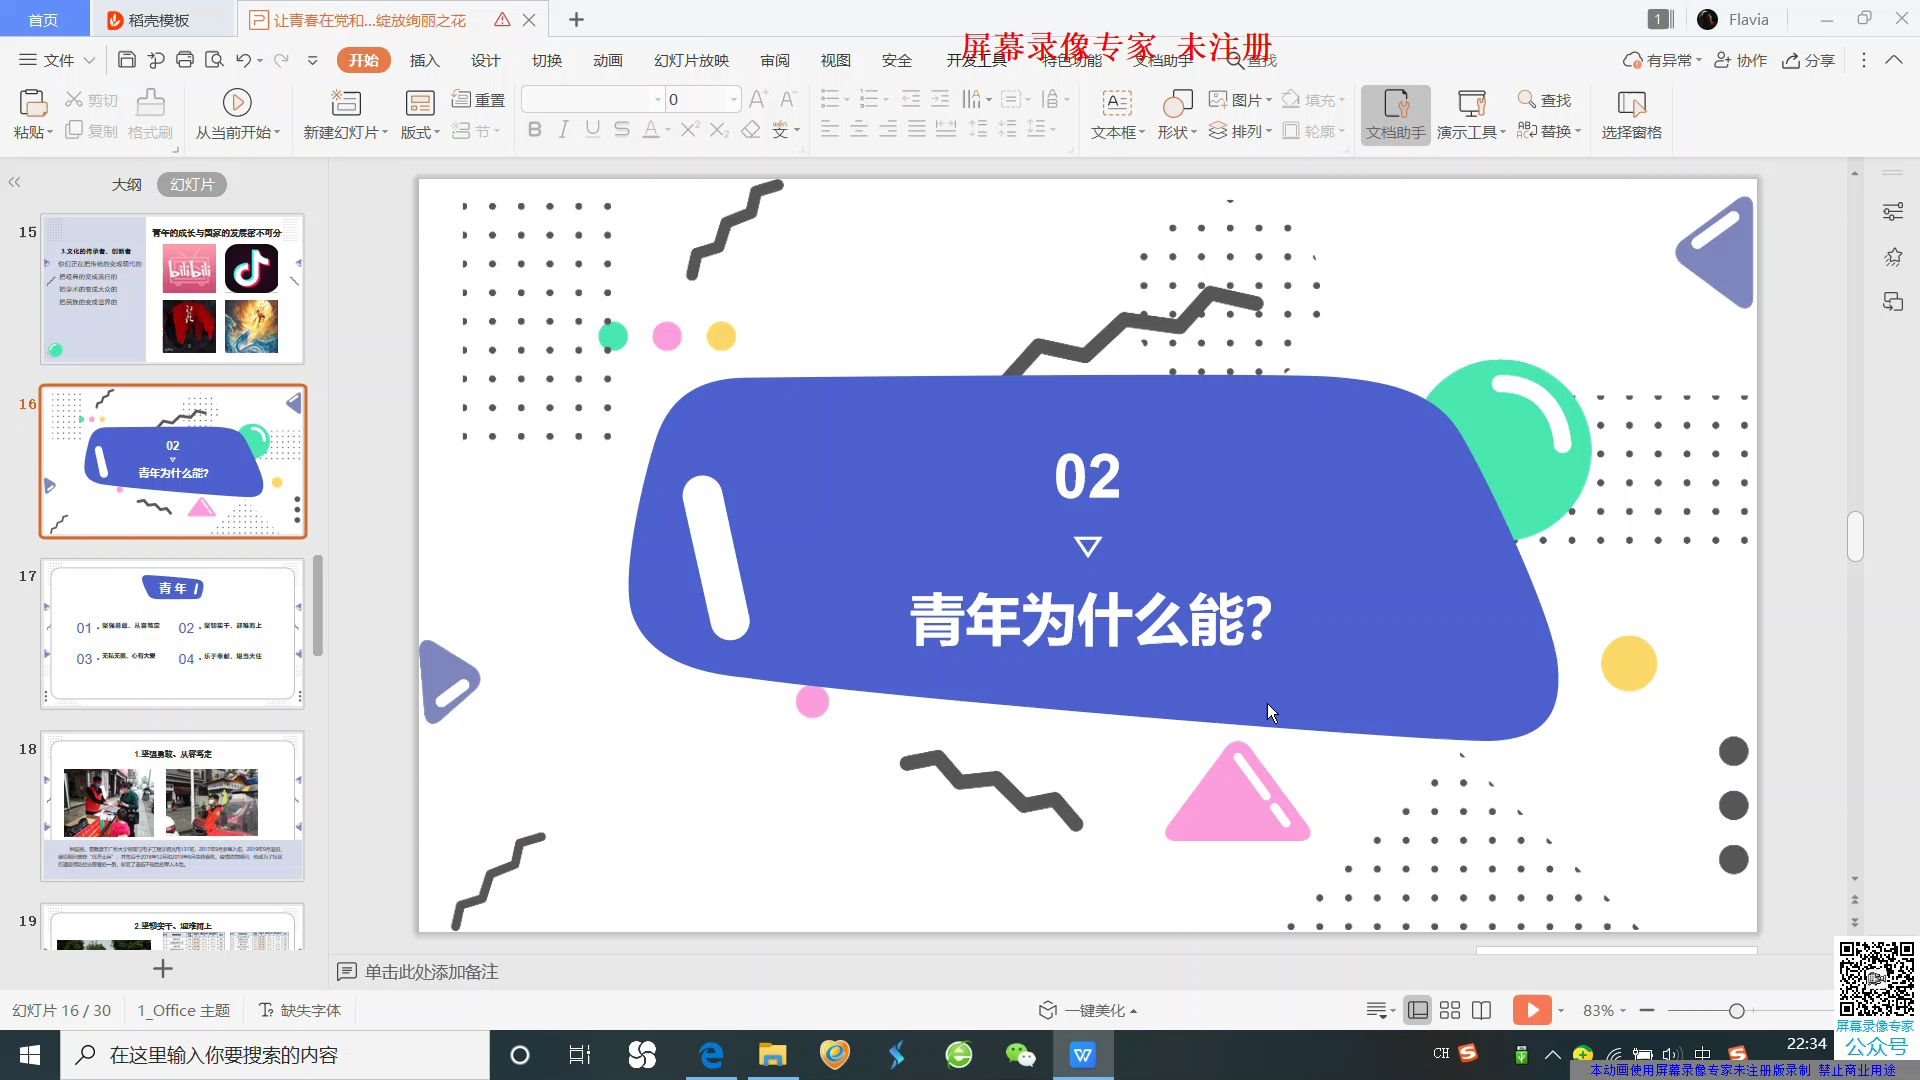Expand the Arrange (排列) dropdown
The image size is (1920, 1080).
click(1268, 131)
